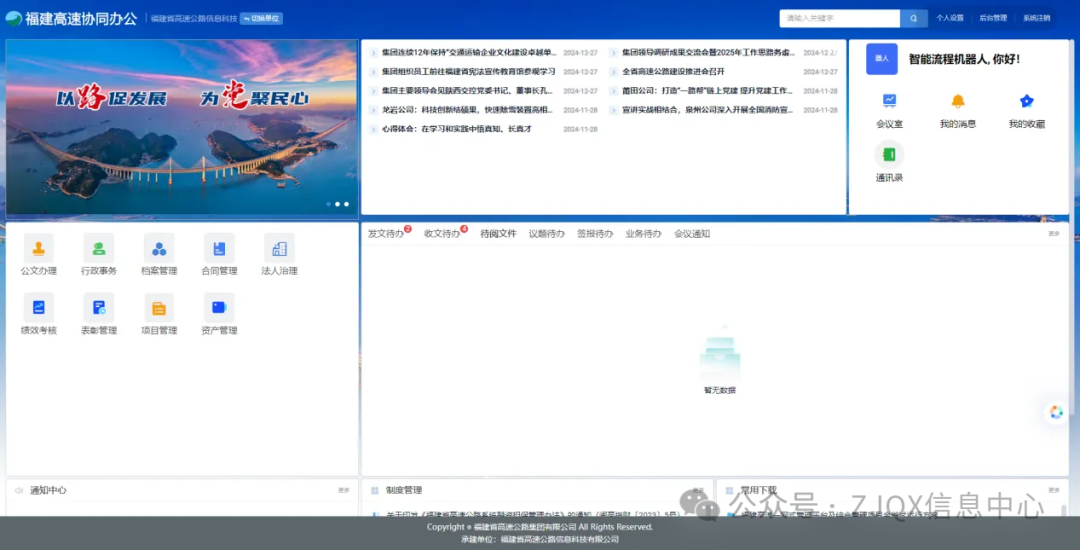Focus the keyword search input field
Image resolution: width=1080 pixels, height=550 pixels.
[x=840, y=18]
